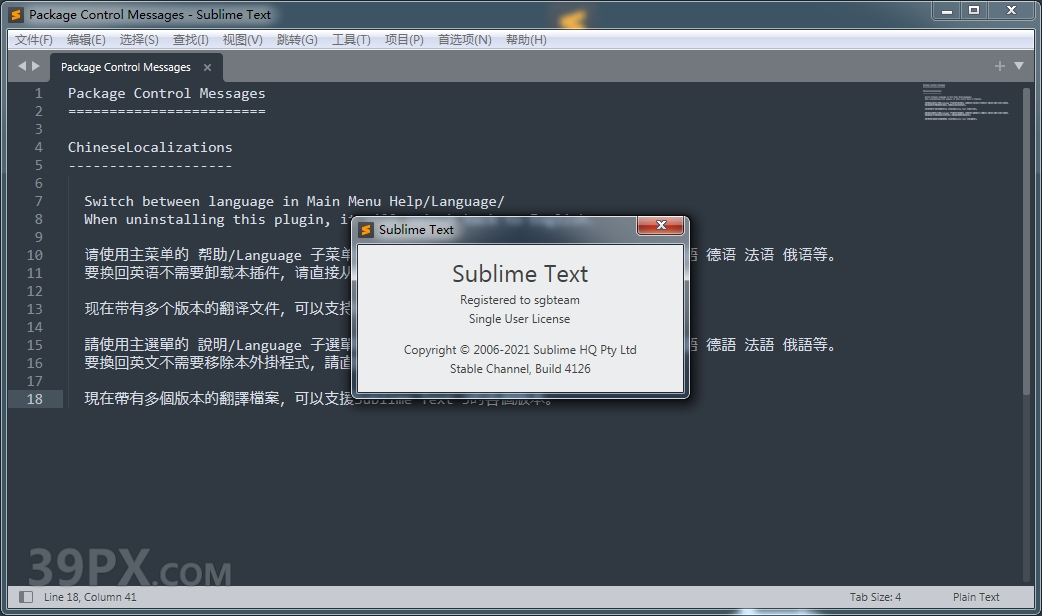Go to next tab with right arrow
The image size is (1042, 616).
[36, 66]
